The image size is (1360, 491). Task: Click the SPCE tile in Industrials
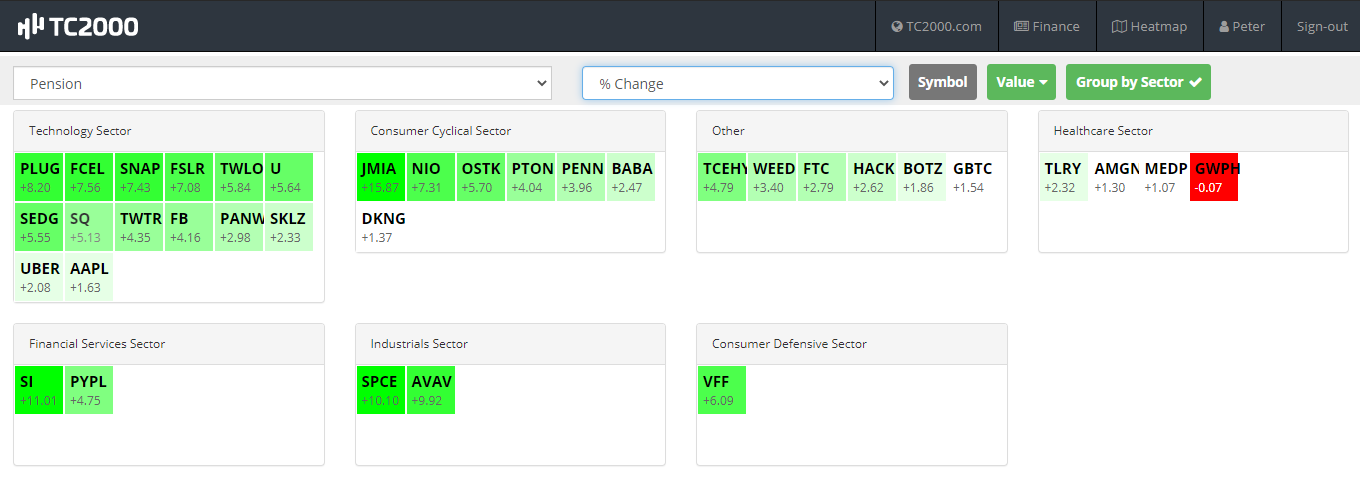pyautogui.click(x=381, y=390)
